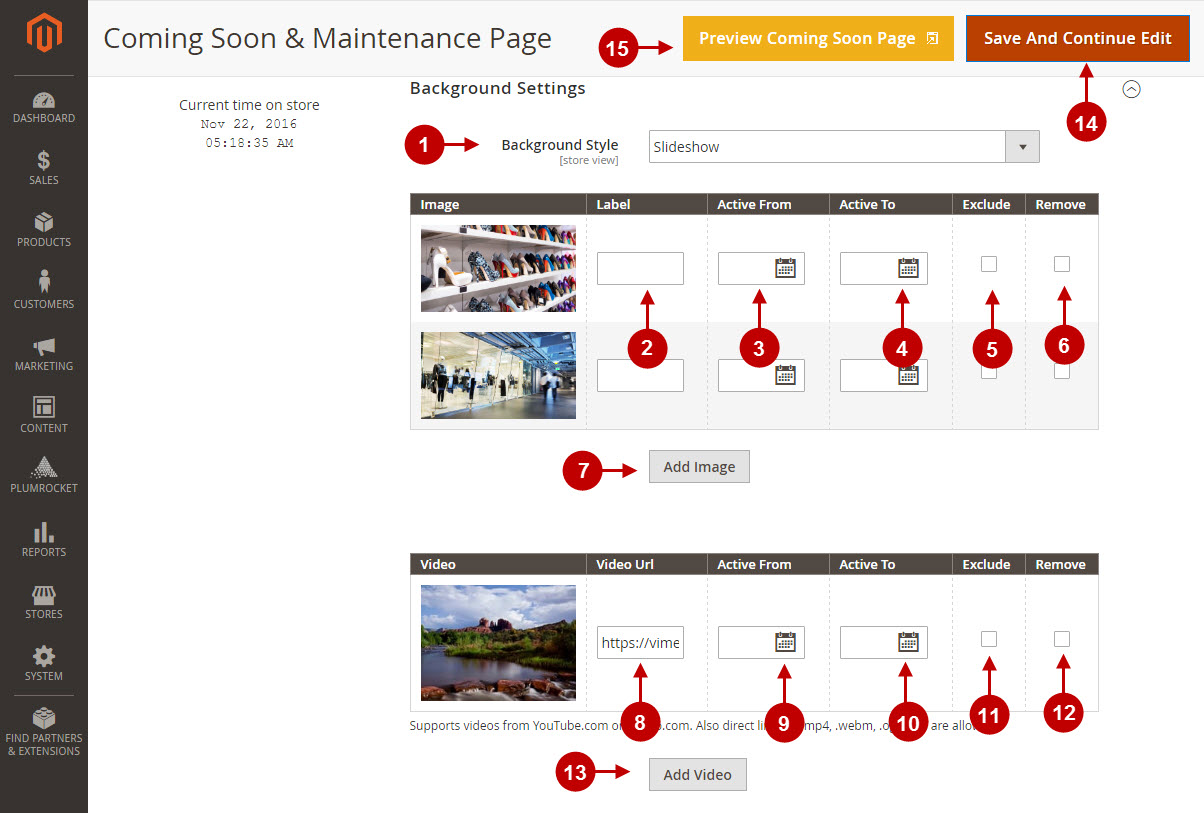The height and width of the screenshot is (813, 1204).
Task: Click the 'Nov 22, 2016' date text
Action: click(249, 124)
